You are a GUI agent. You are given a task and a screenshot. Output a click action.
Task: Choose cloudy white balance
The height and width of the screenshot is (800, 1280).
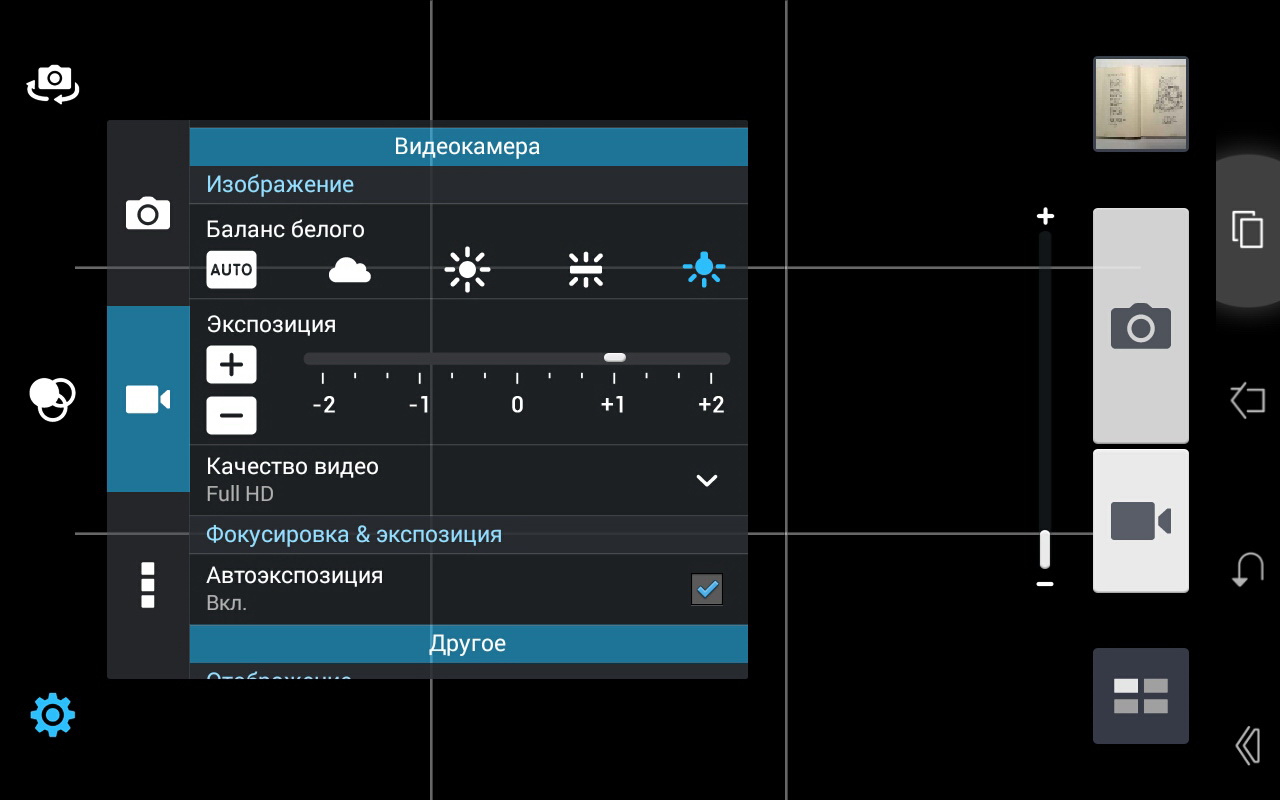click(x=350, y=270)
